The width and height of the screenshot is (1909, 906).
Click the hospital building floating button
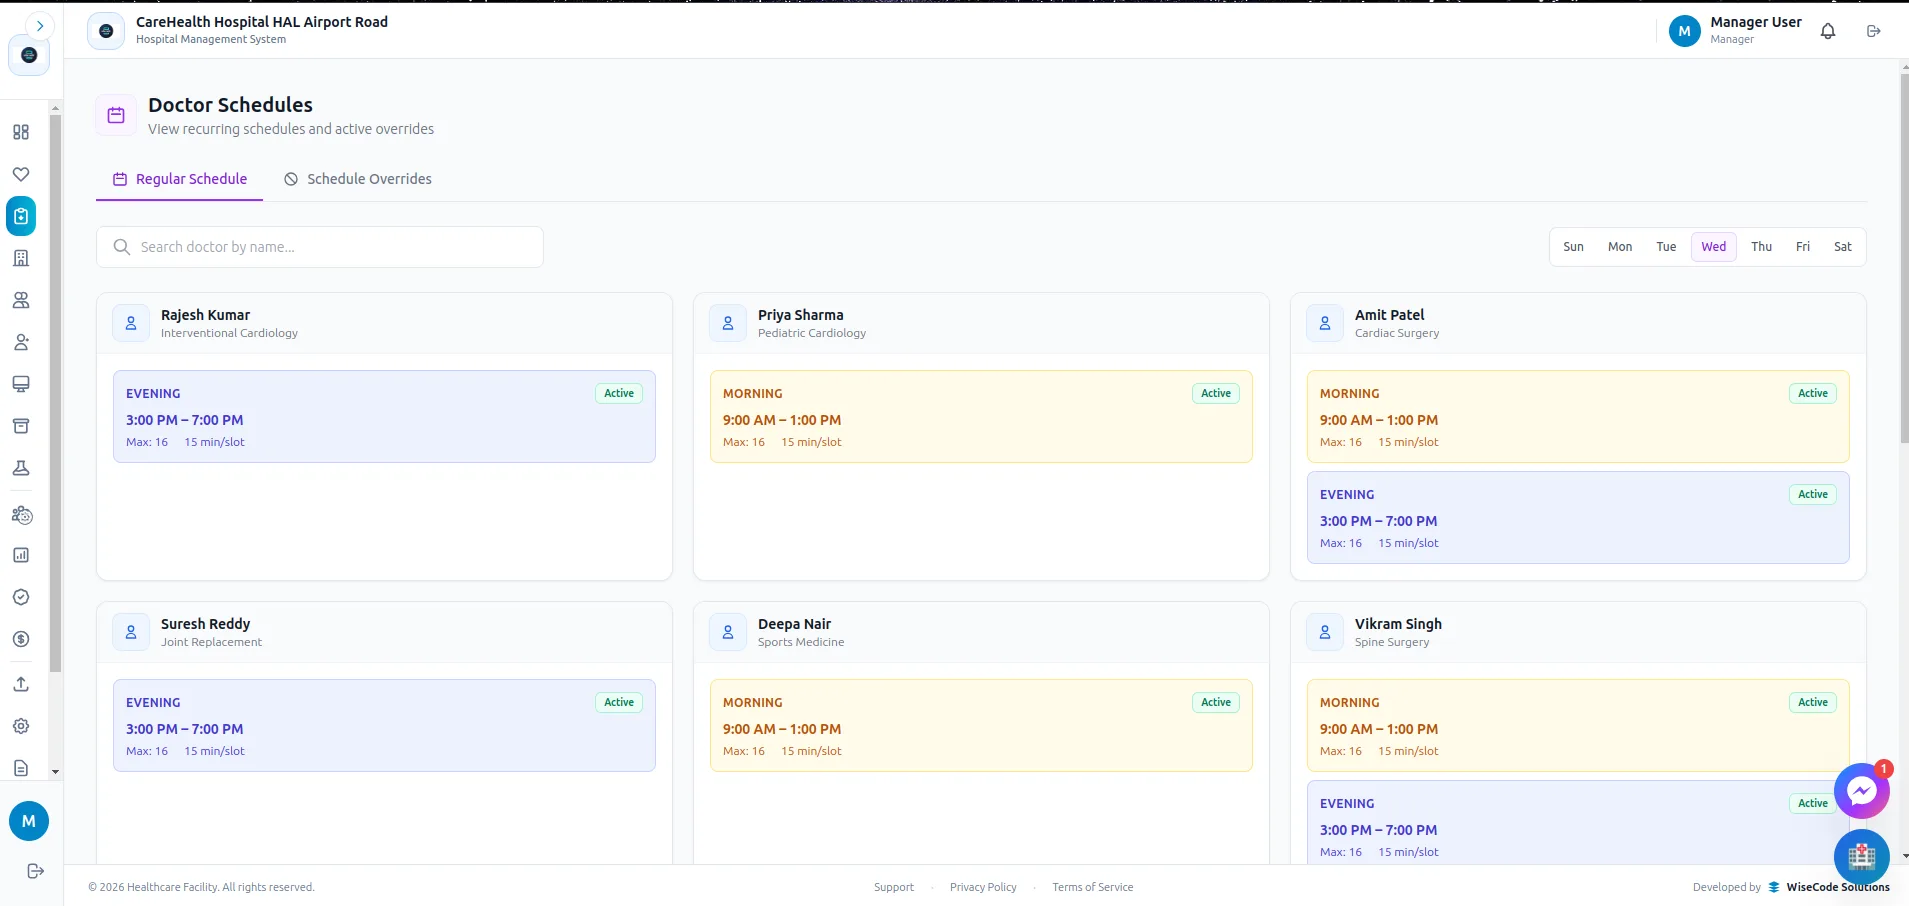pos(1861,857)
